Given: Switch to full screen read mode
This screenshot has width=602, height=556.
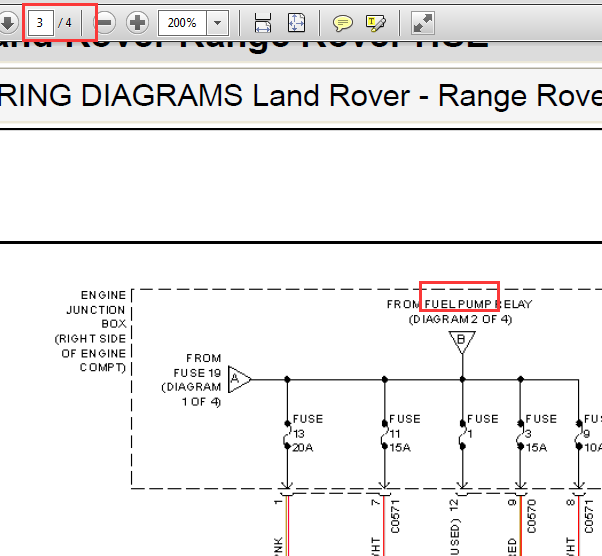Looking at the screenshot, I should (423, 23).
